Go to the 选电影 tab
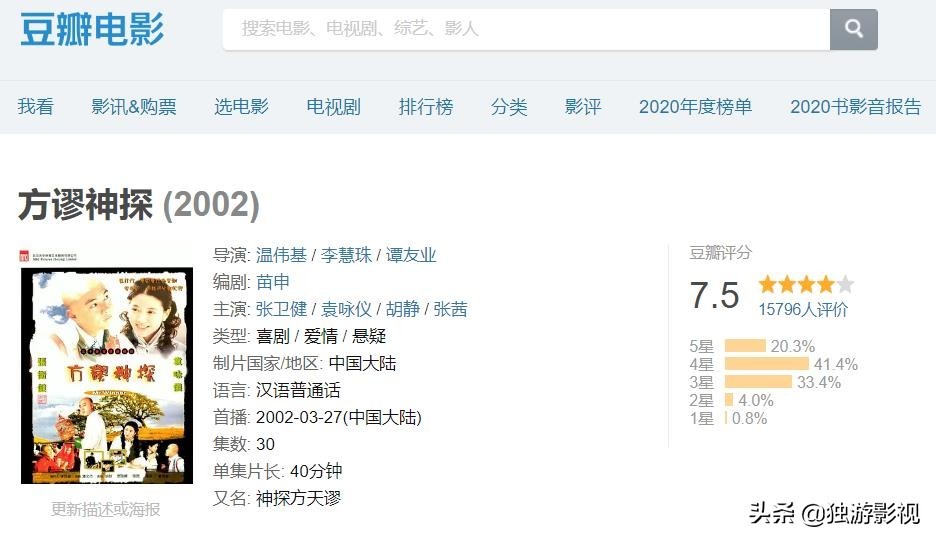Viewport: 936px width, 541px height. tap(241, 107)
